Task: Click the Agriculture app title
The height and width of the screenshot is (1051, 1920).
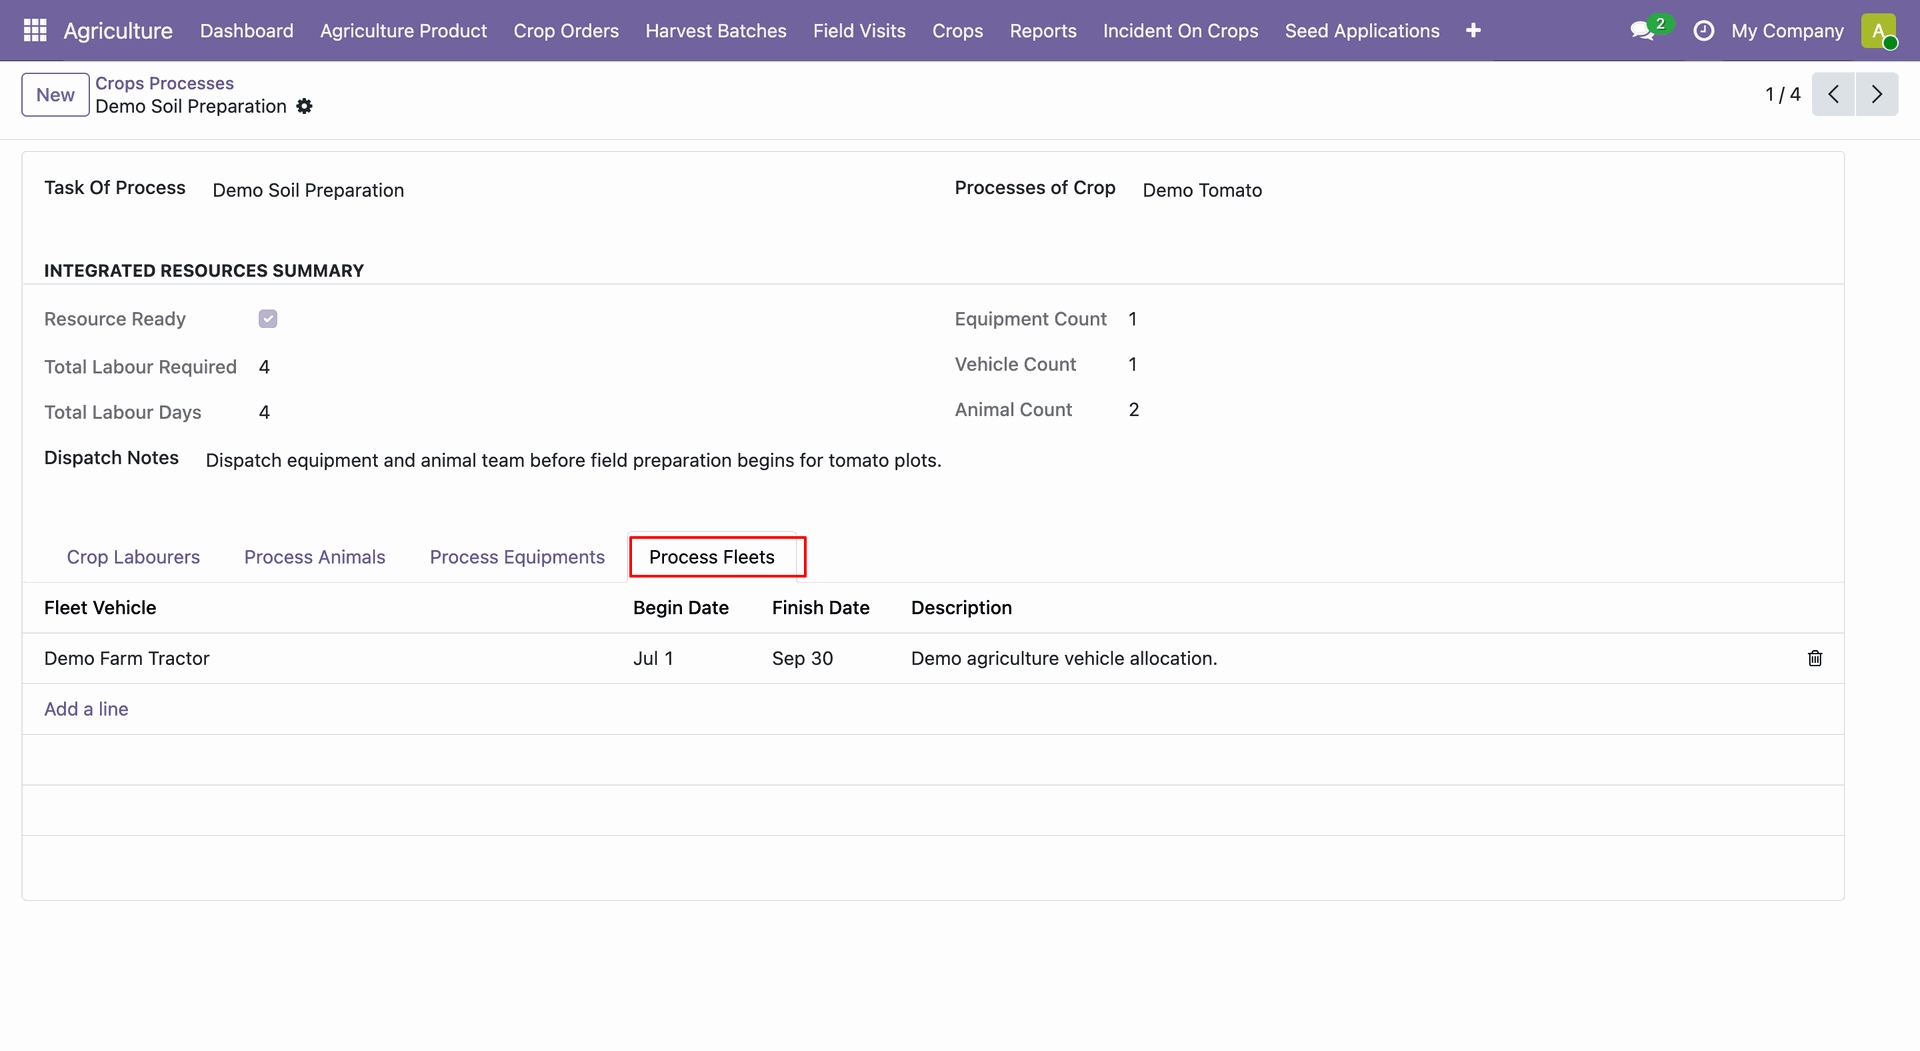Action: click(118, 31)
